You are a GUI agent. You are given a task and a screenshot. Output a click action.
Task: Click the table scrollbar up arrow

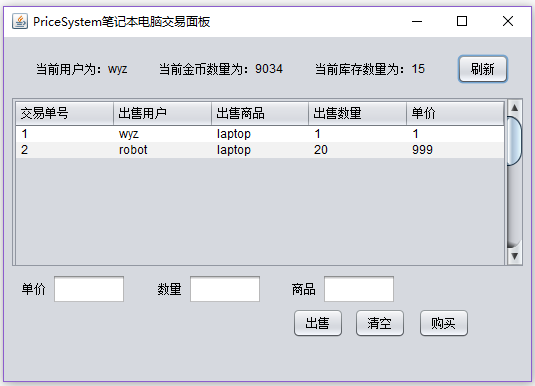pyautogui.click(x=515, y=108)
